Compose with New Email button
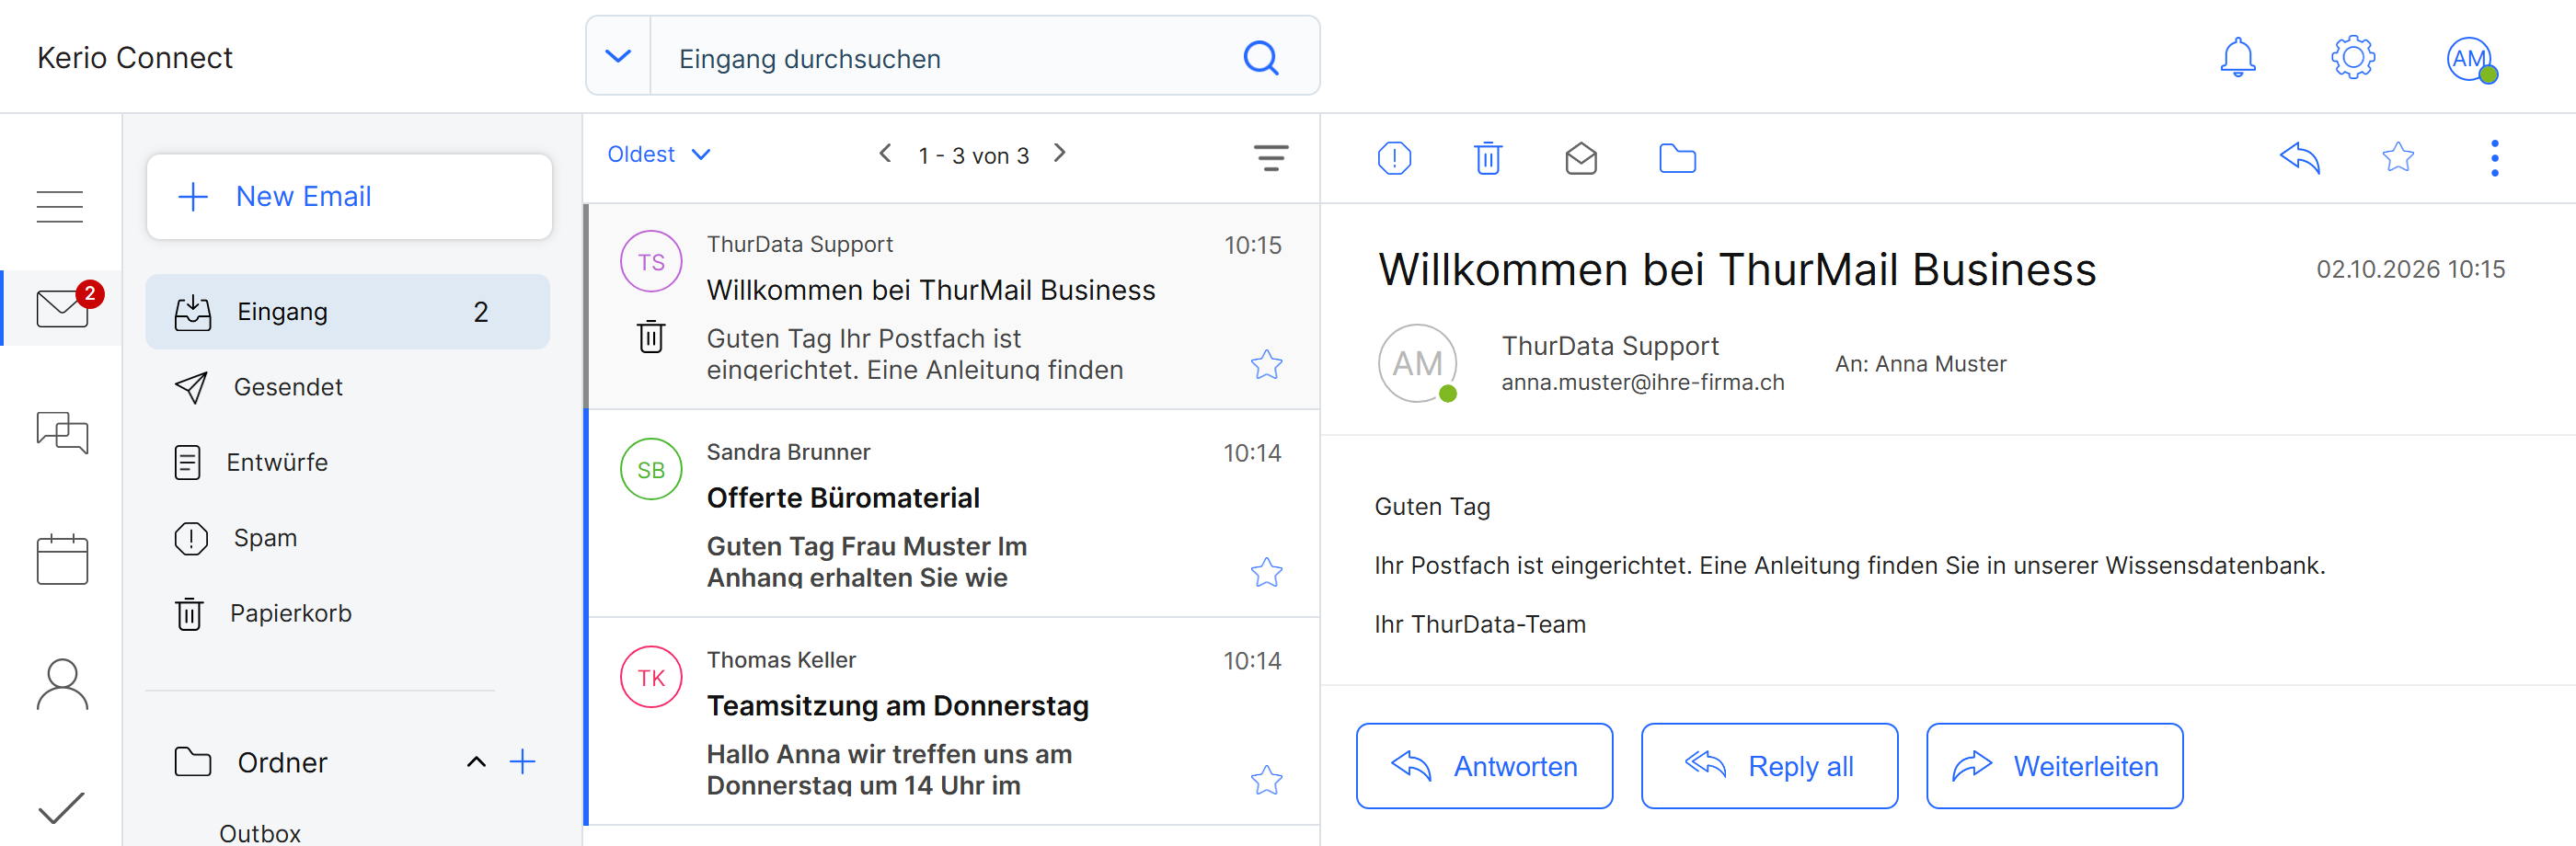The image size is (2576, 846). [x=349, y=196]
